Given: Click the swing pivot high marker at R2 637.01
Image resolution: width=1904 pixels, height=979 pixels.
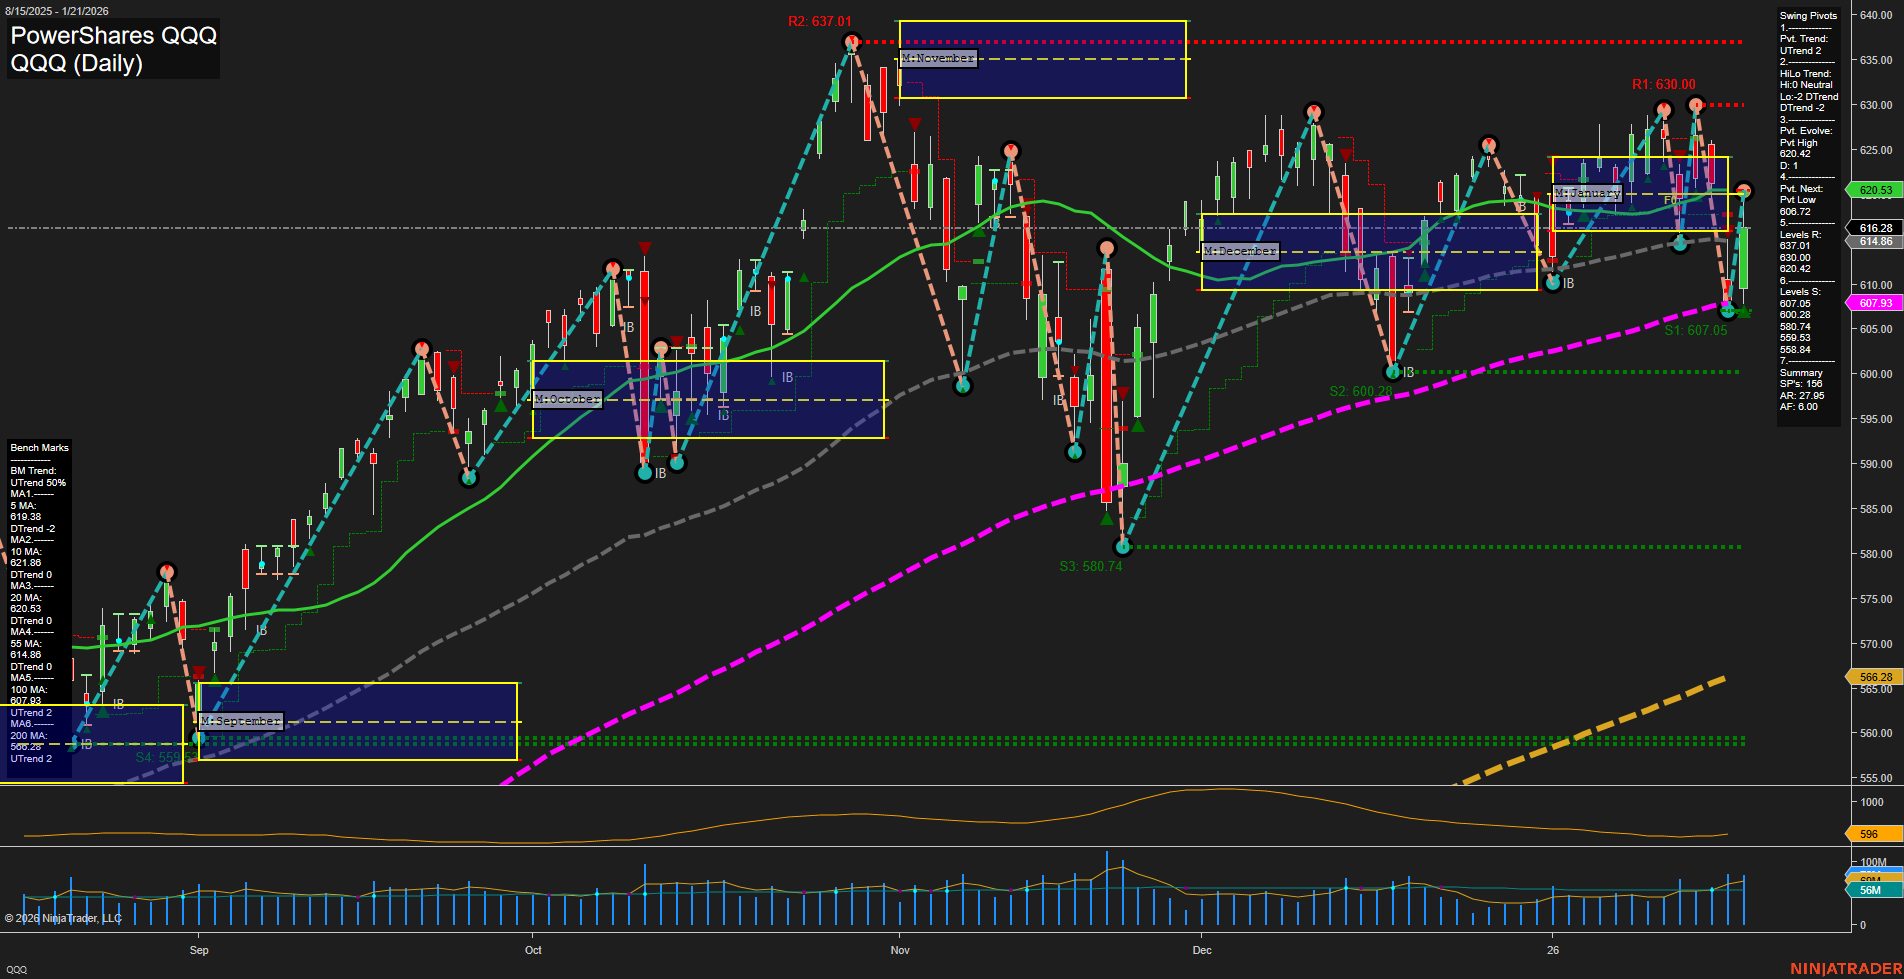Looking at the screenshot, I should (x=851, y=42).
